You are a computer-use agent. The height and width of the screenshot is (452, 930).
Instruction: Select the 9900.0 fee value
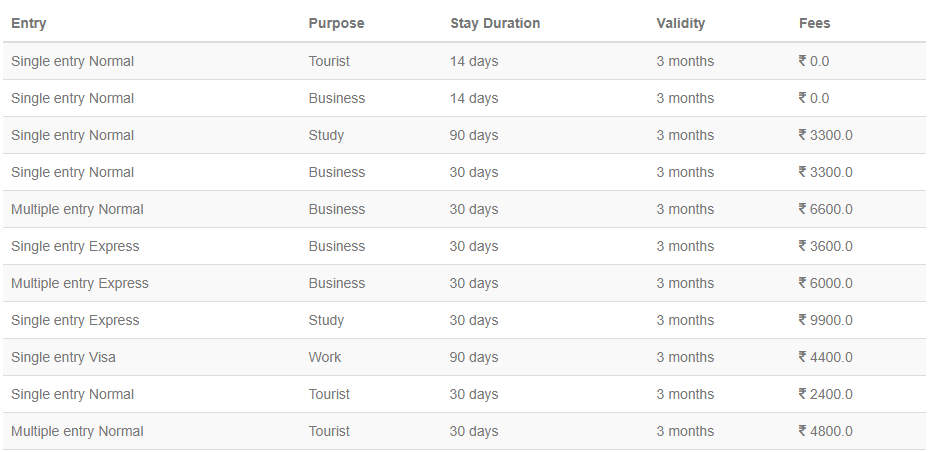coord(831,320)
